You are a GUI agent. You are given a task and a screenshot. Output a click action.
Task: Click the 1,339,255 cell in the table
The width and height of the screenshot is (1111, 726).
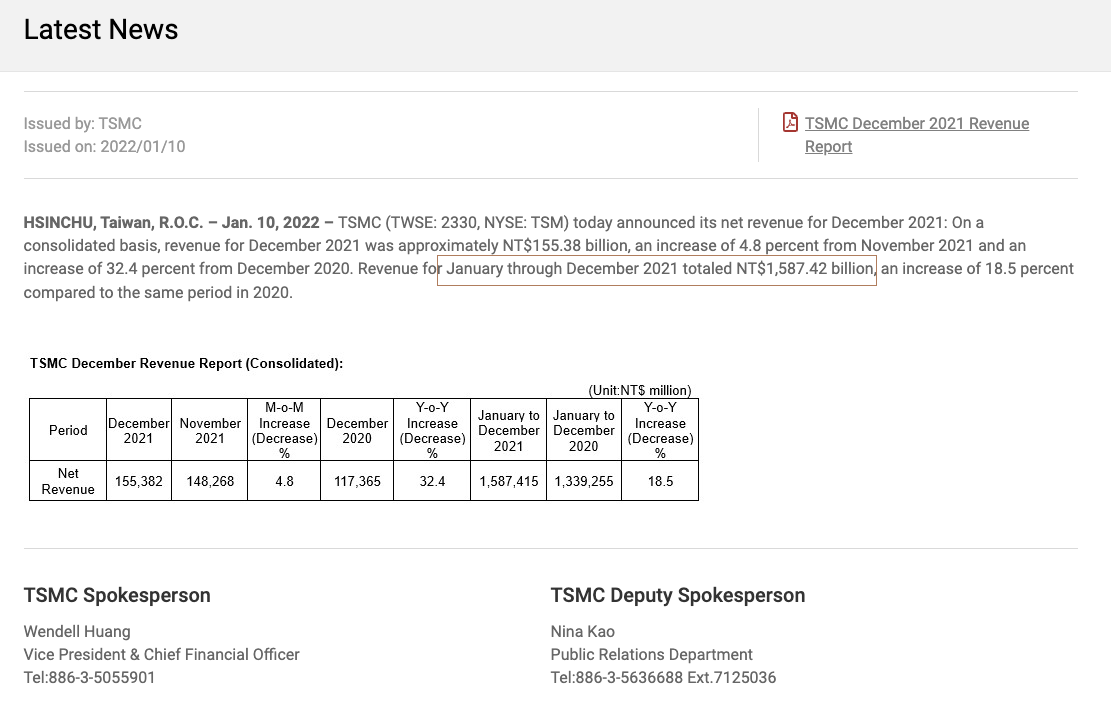pyautogui.click(x=584, y=481)
